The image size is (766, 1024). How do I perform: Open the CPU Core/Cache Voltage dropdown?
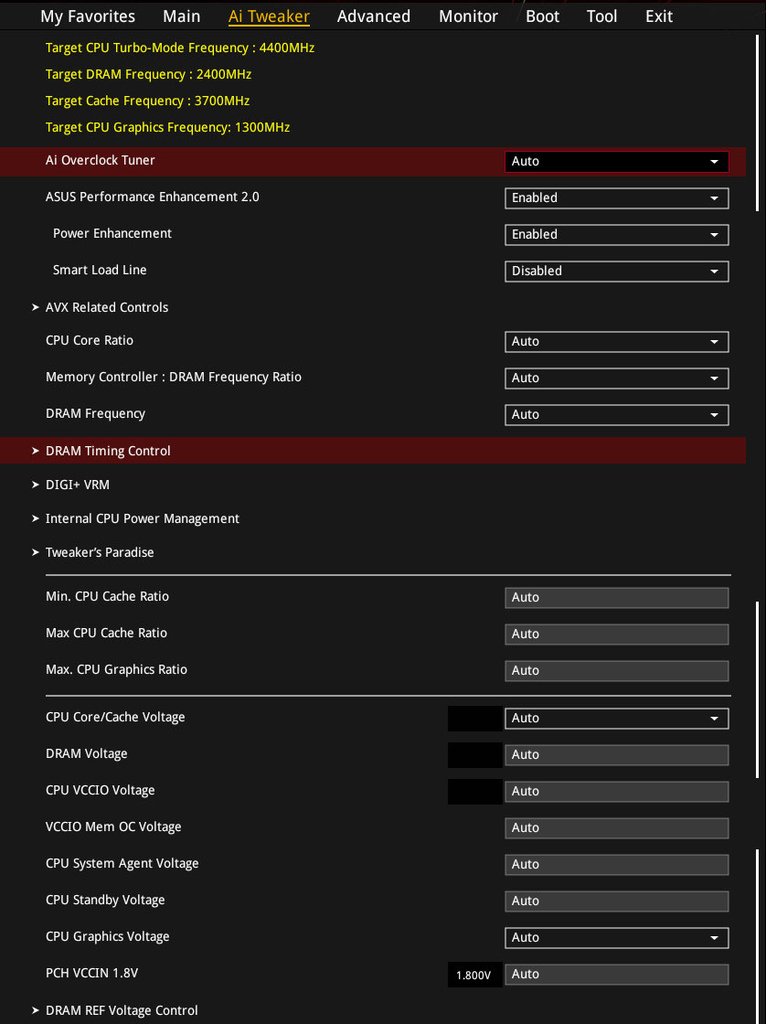pos(616,718)
